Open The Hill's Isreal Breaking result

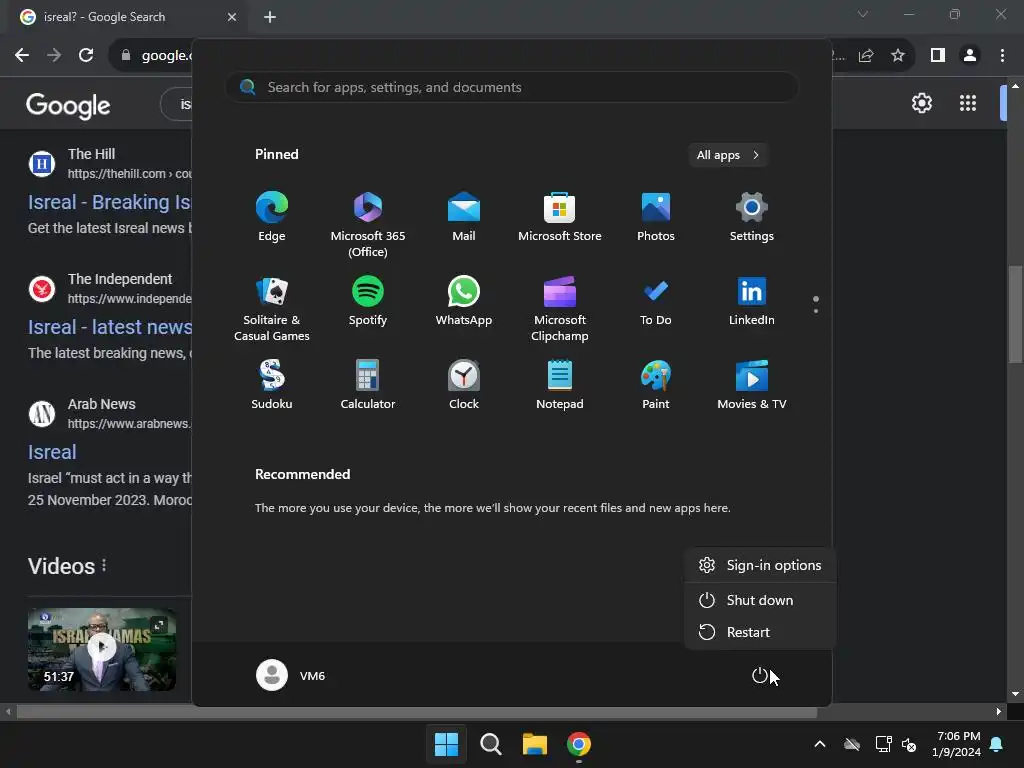click(110, 202)
